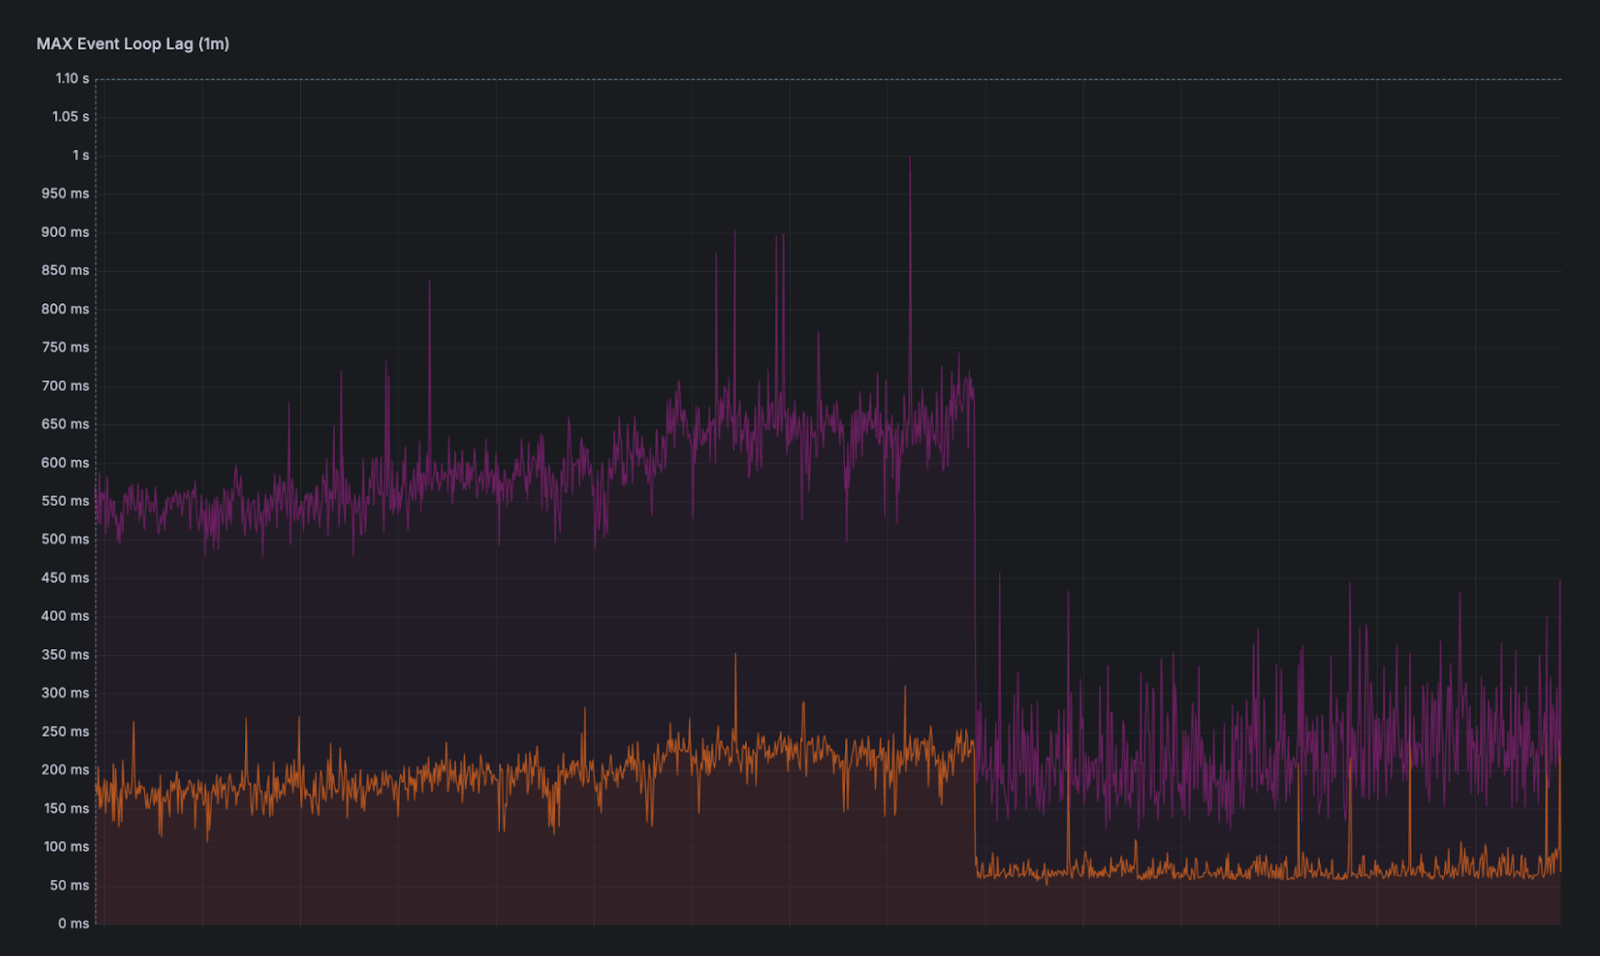Click the 1.05 s y-axis label
The height and width of the screenshot is (956, 1600).
pyautogui.click(x=70, y=117)
